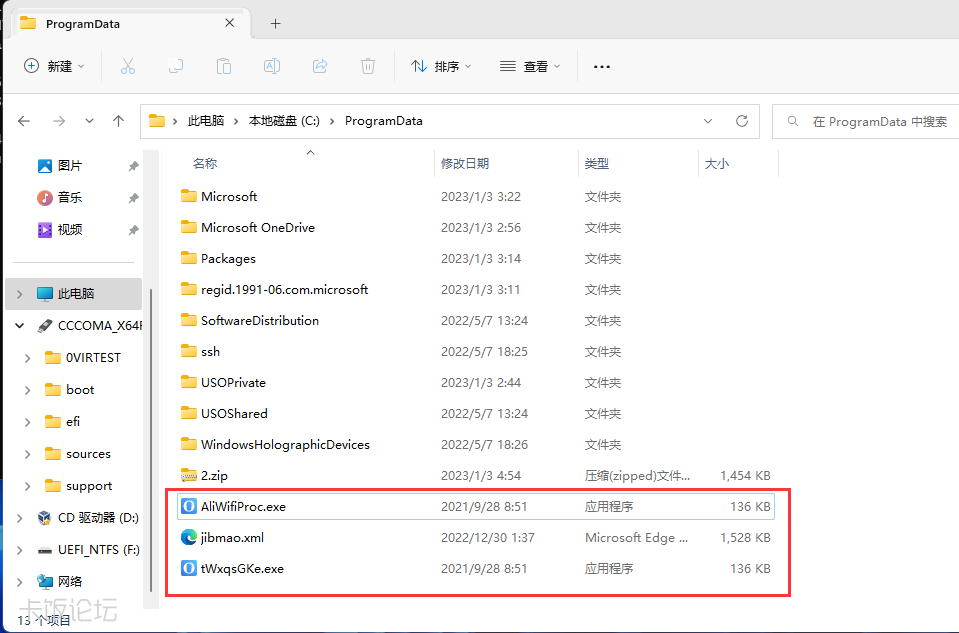Click the up-one-level arrow
Image resolution: width=959 pixels, height=633 pixels.
click(119, 120)
